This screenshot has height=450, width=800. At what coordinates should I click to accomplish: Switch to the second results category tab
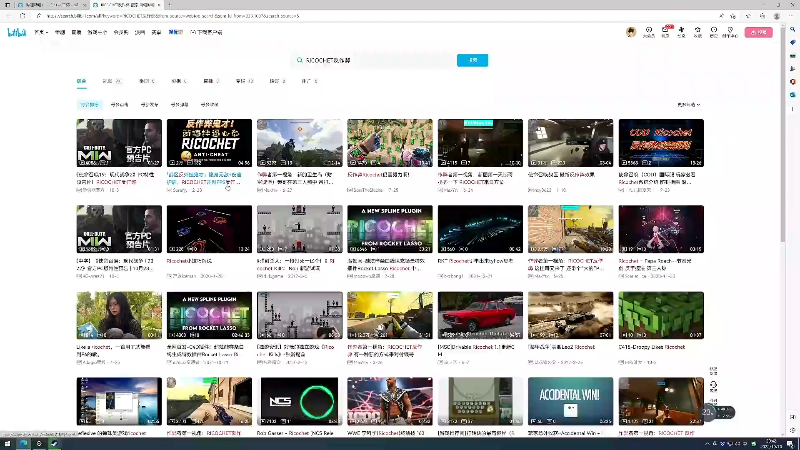tap(112, 81)
